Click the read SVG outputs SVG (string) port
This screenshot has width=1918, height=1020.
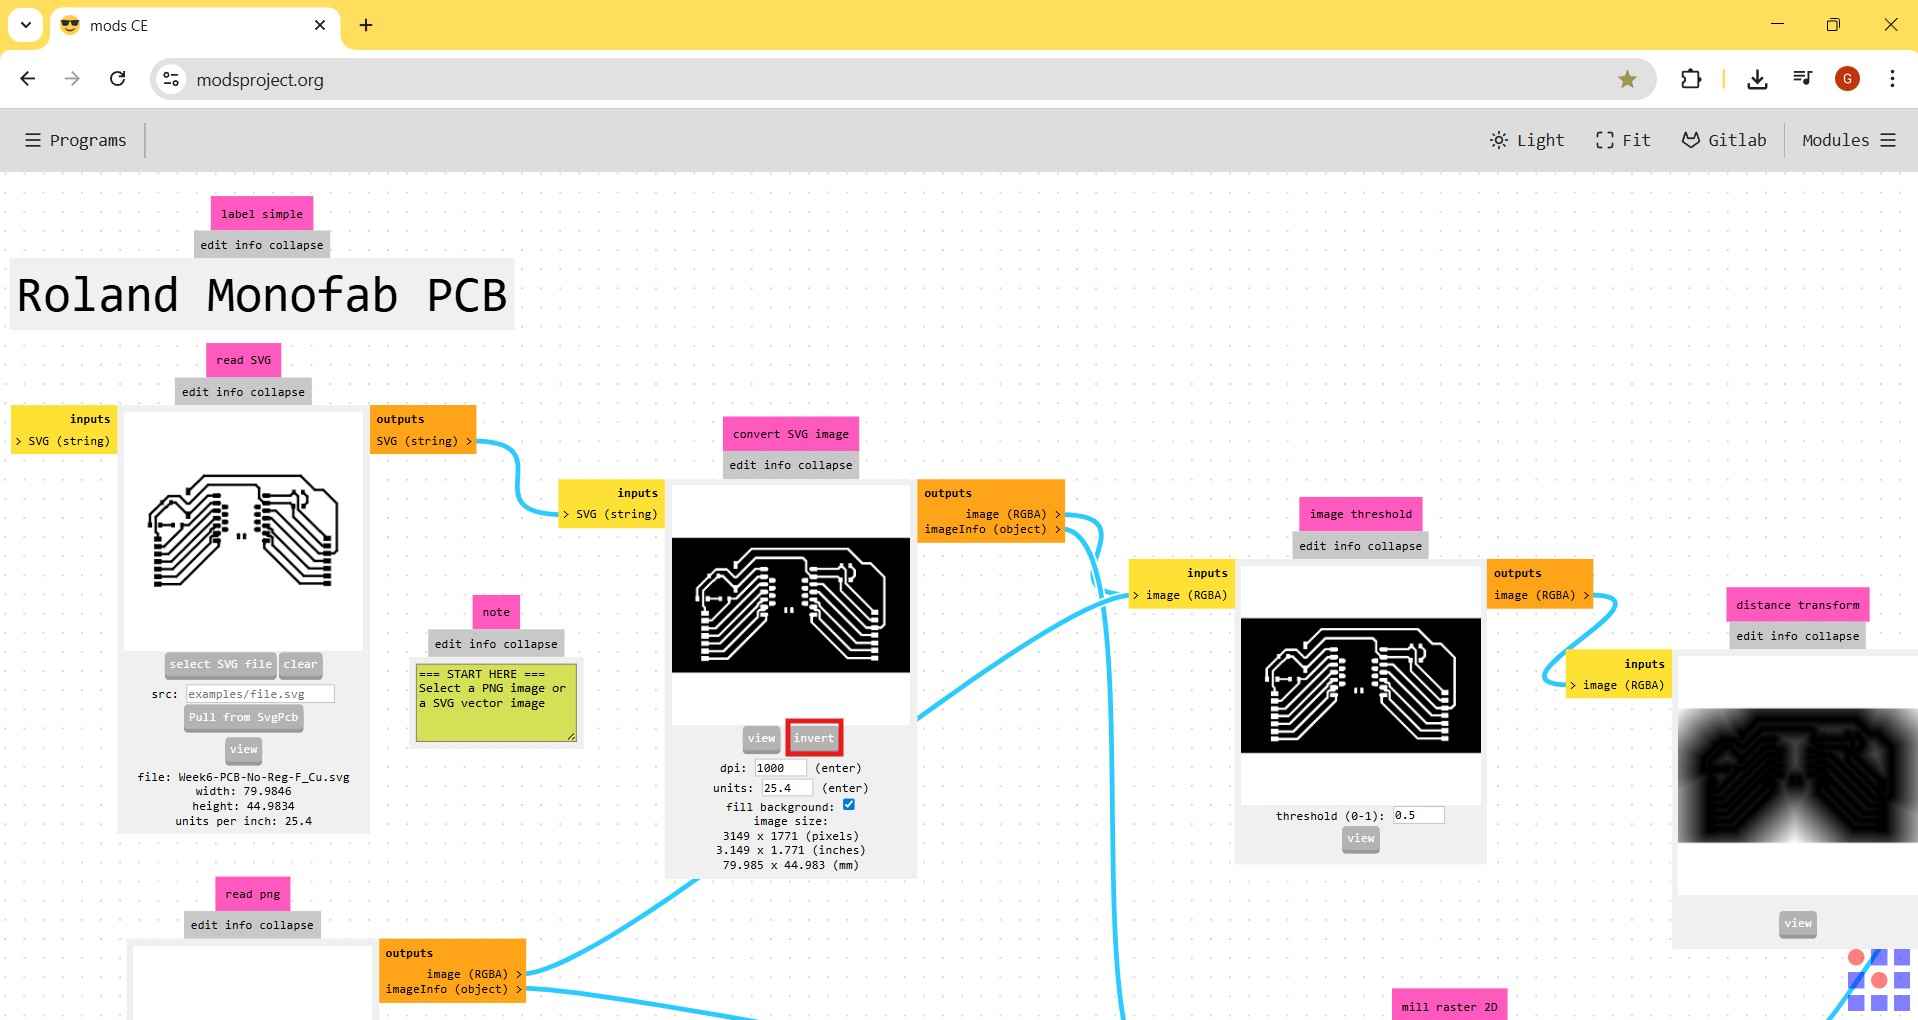click(423, 441)
